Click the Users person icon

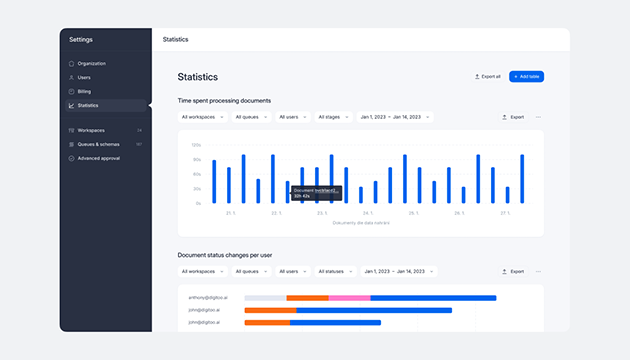(71, 78)
